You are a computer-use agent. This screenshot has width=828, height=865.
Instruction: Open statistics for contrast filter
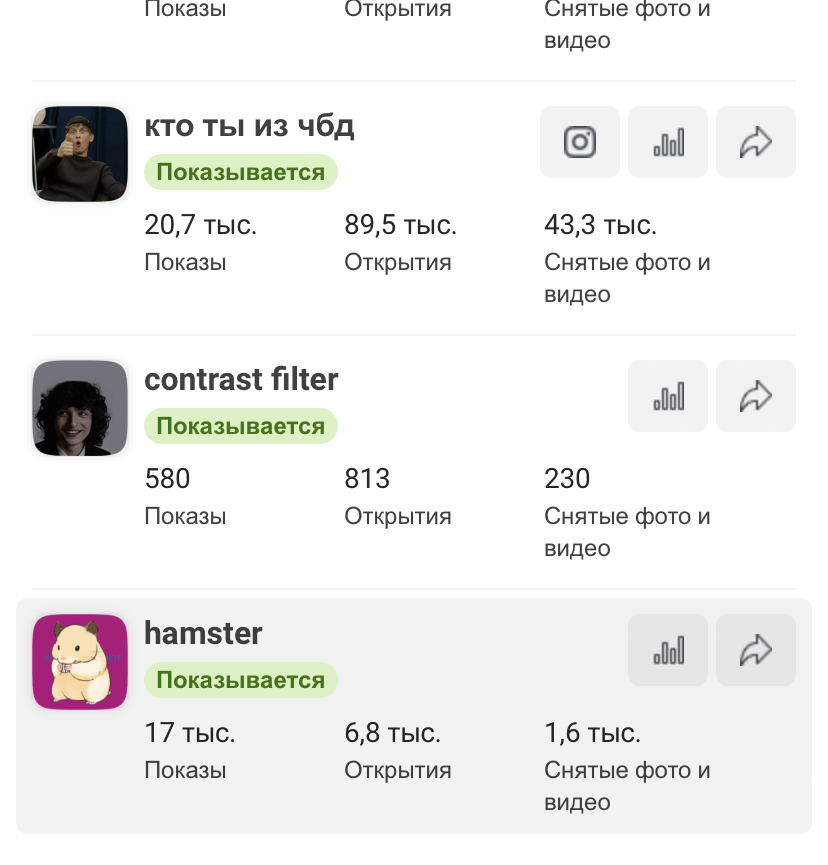coord(668,397)
